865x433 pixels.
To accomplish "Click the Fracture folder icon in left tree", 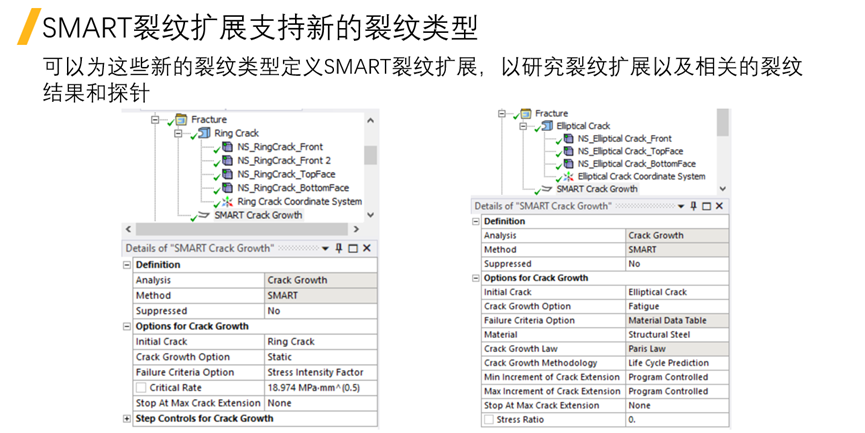I will [181, 119].
